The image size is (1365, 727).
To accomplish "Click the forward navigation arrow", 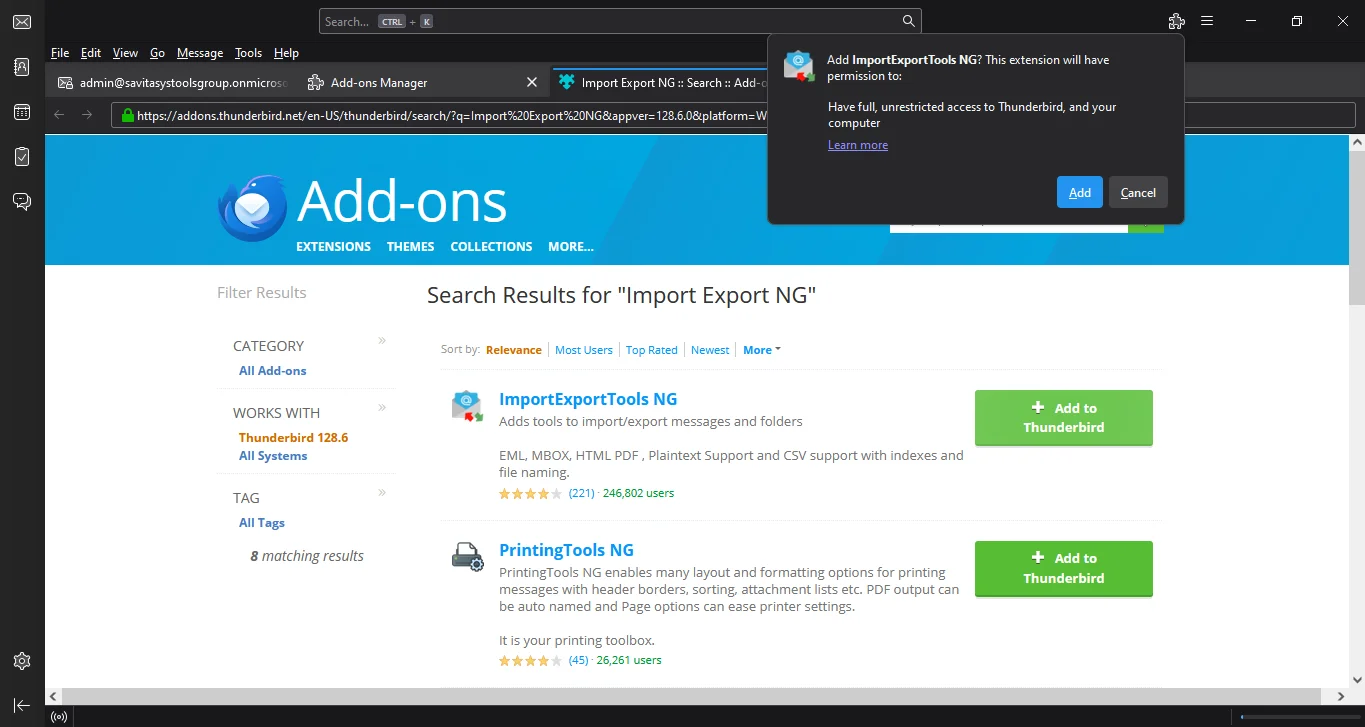I will [x=87, y=115].
